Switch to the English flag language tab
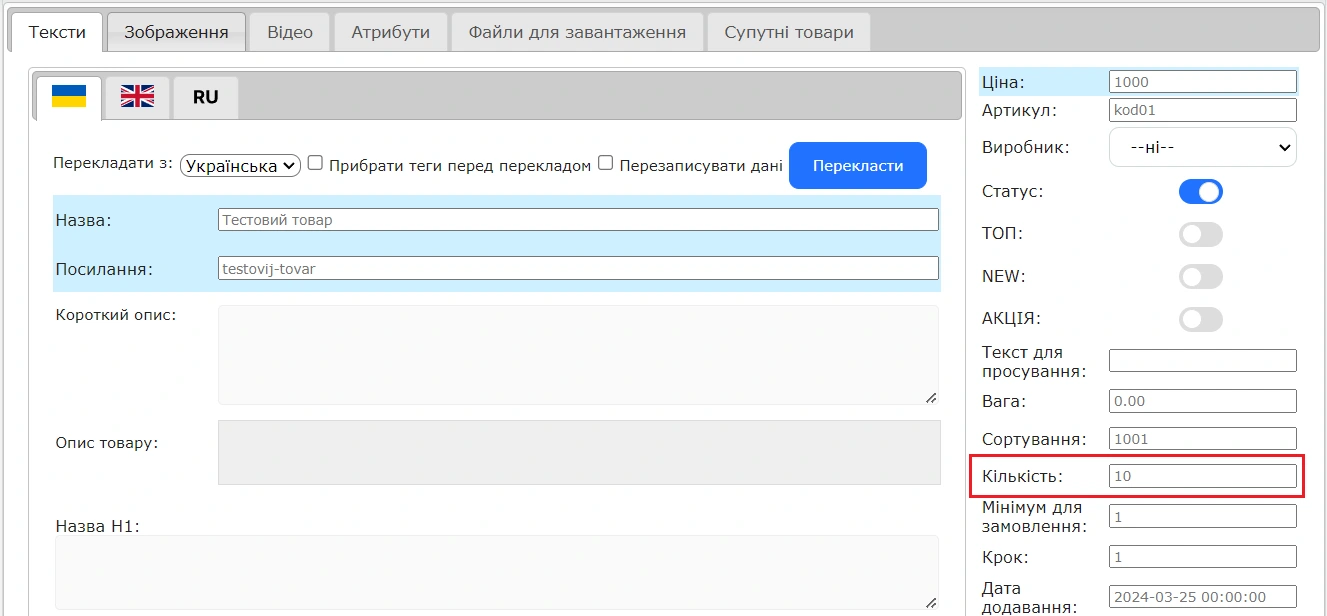Viewport: 1327px width, 616px height. (x=138, y=97)
